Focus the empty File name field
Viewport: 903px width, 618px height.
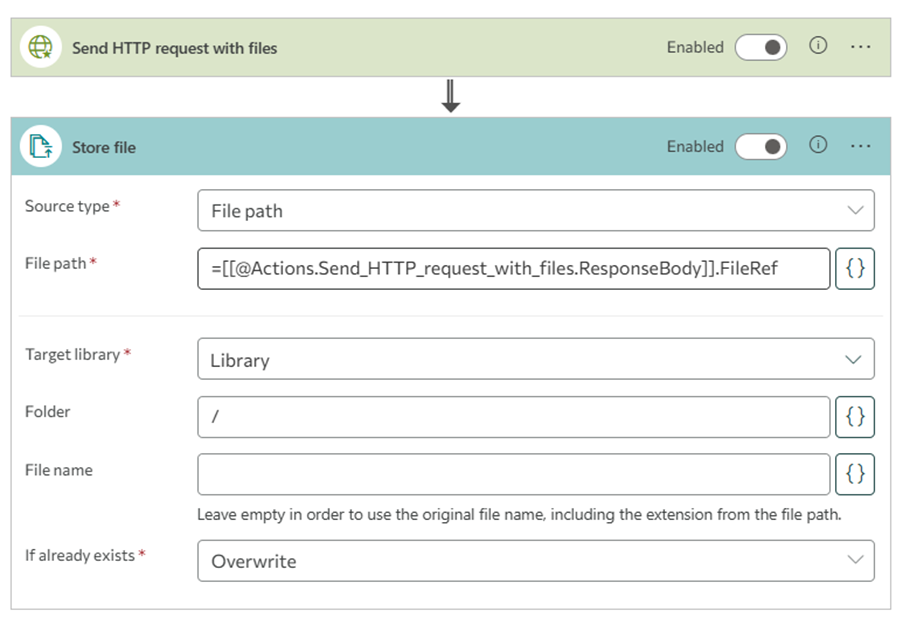tap(514, 474)
